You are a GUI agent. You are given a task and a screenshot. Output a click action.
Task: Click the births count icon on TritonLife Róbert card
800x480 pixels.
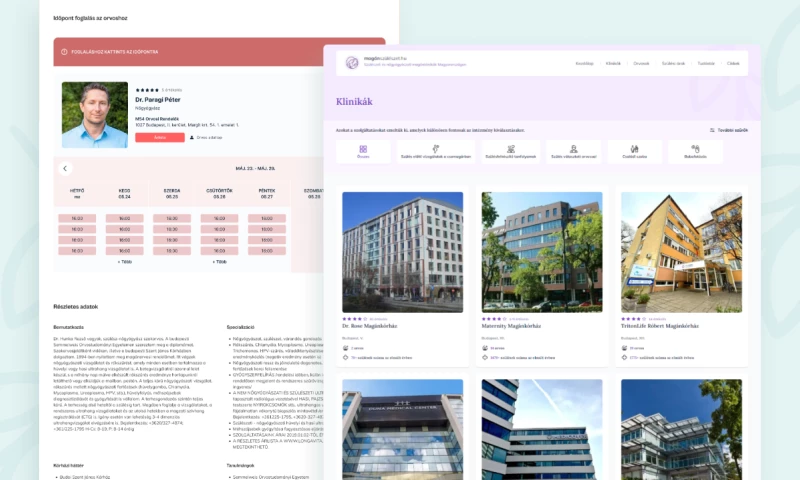click(x=624, y=358)
